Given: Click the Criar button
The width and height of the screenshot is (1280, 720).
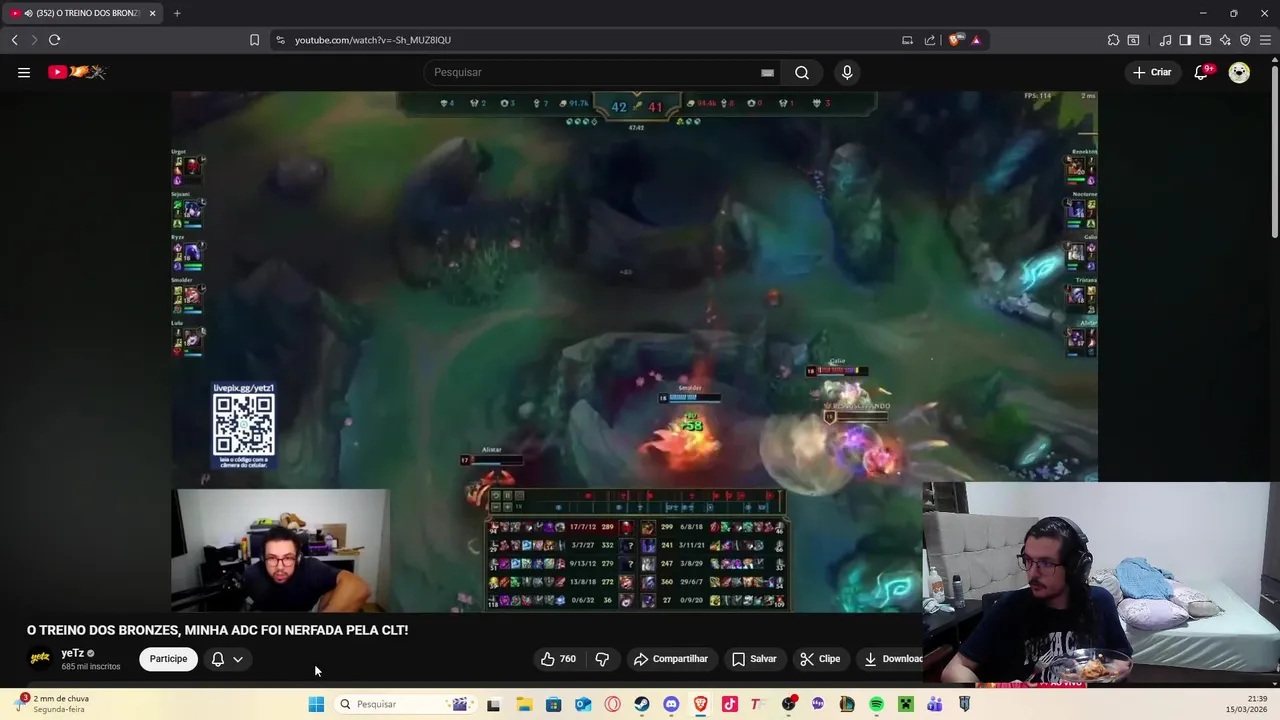Looking at the screenshot, I should tap(1152, 72).
